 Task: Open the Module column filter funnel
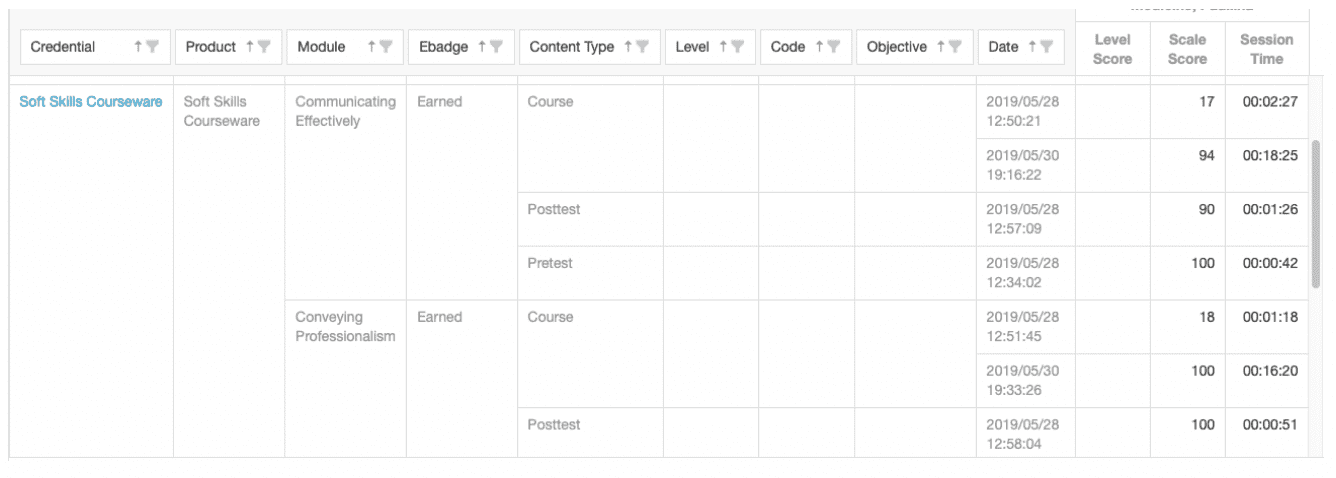(386, 47)
